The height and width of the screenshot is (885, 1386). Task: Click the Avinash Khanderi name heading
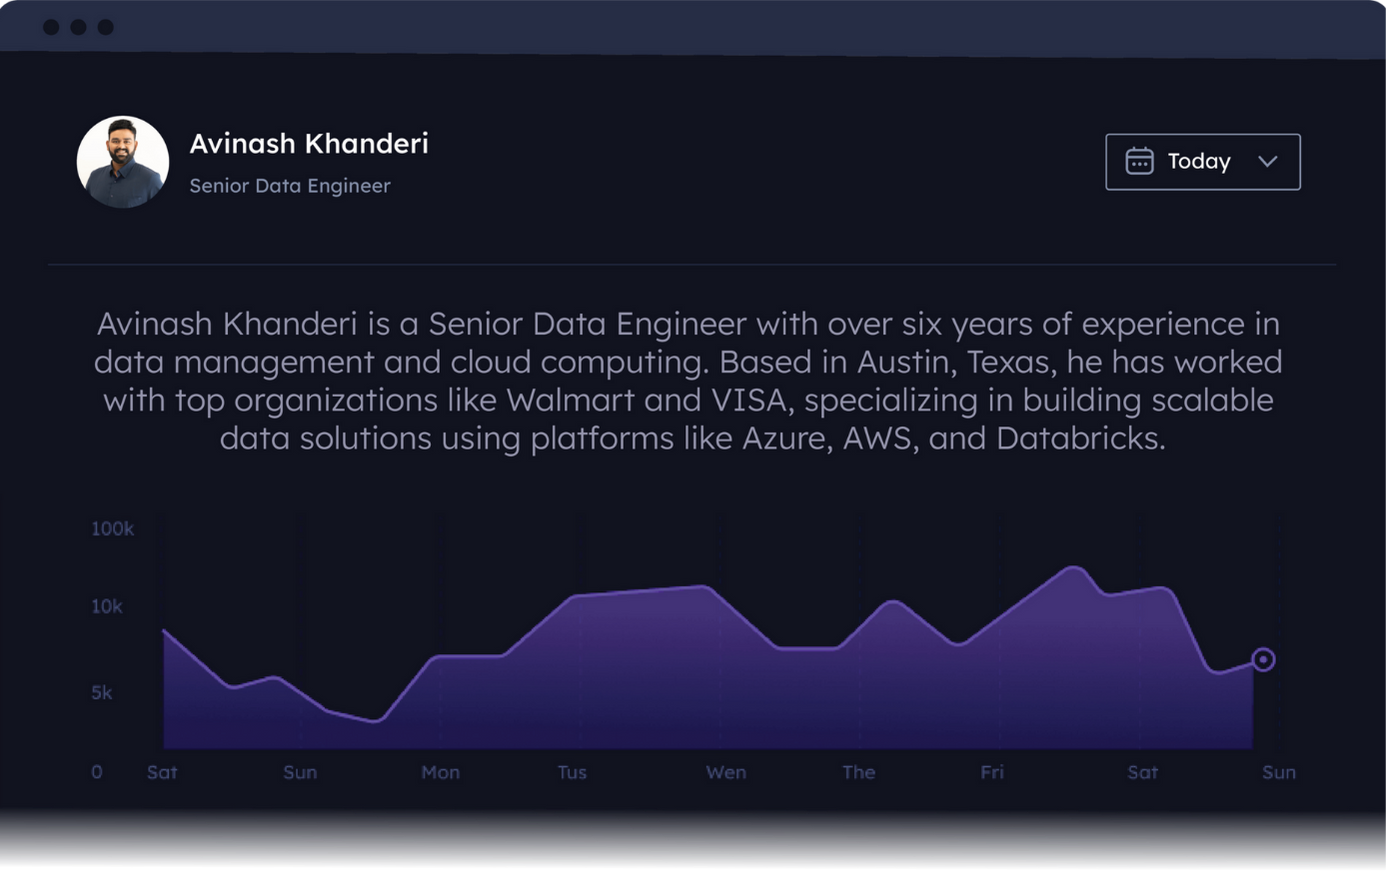click(x=309, y=143)
